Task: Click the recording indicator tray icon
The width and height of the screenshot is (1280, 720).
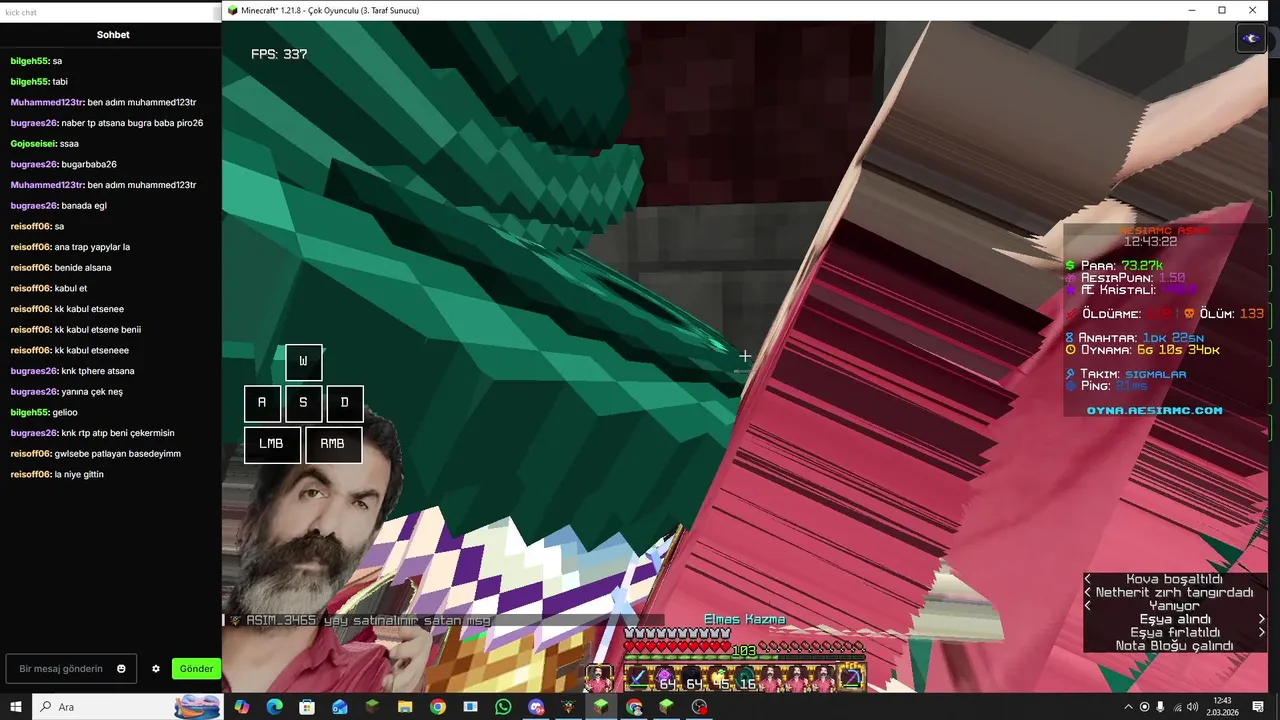Action: pos(1144,707)
